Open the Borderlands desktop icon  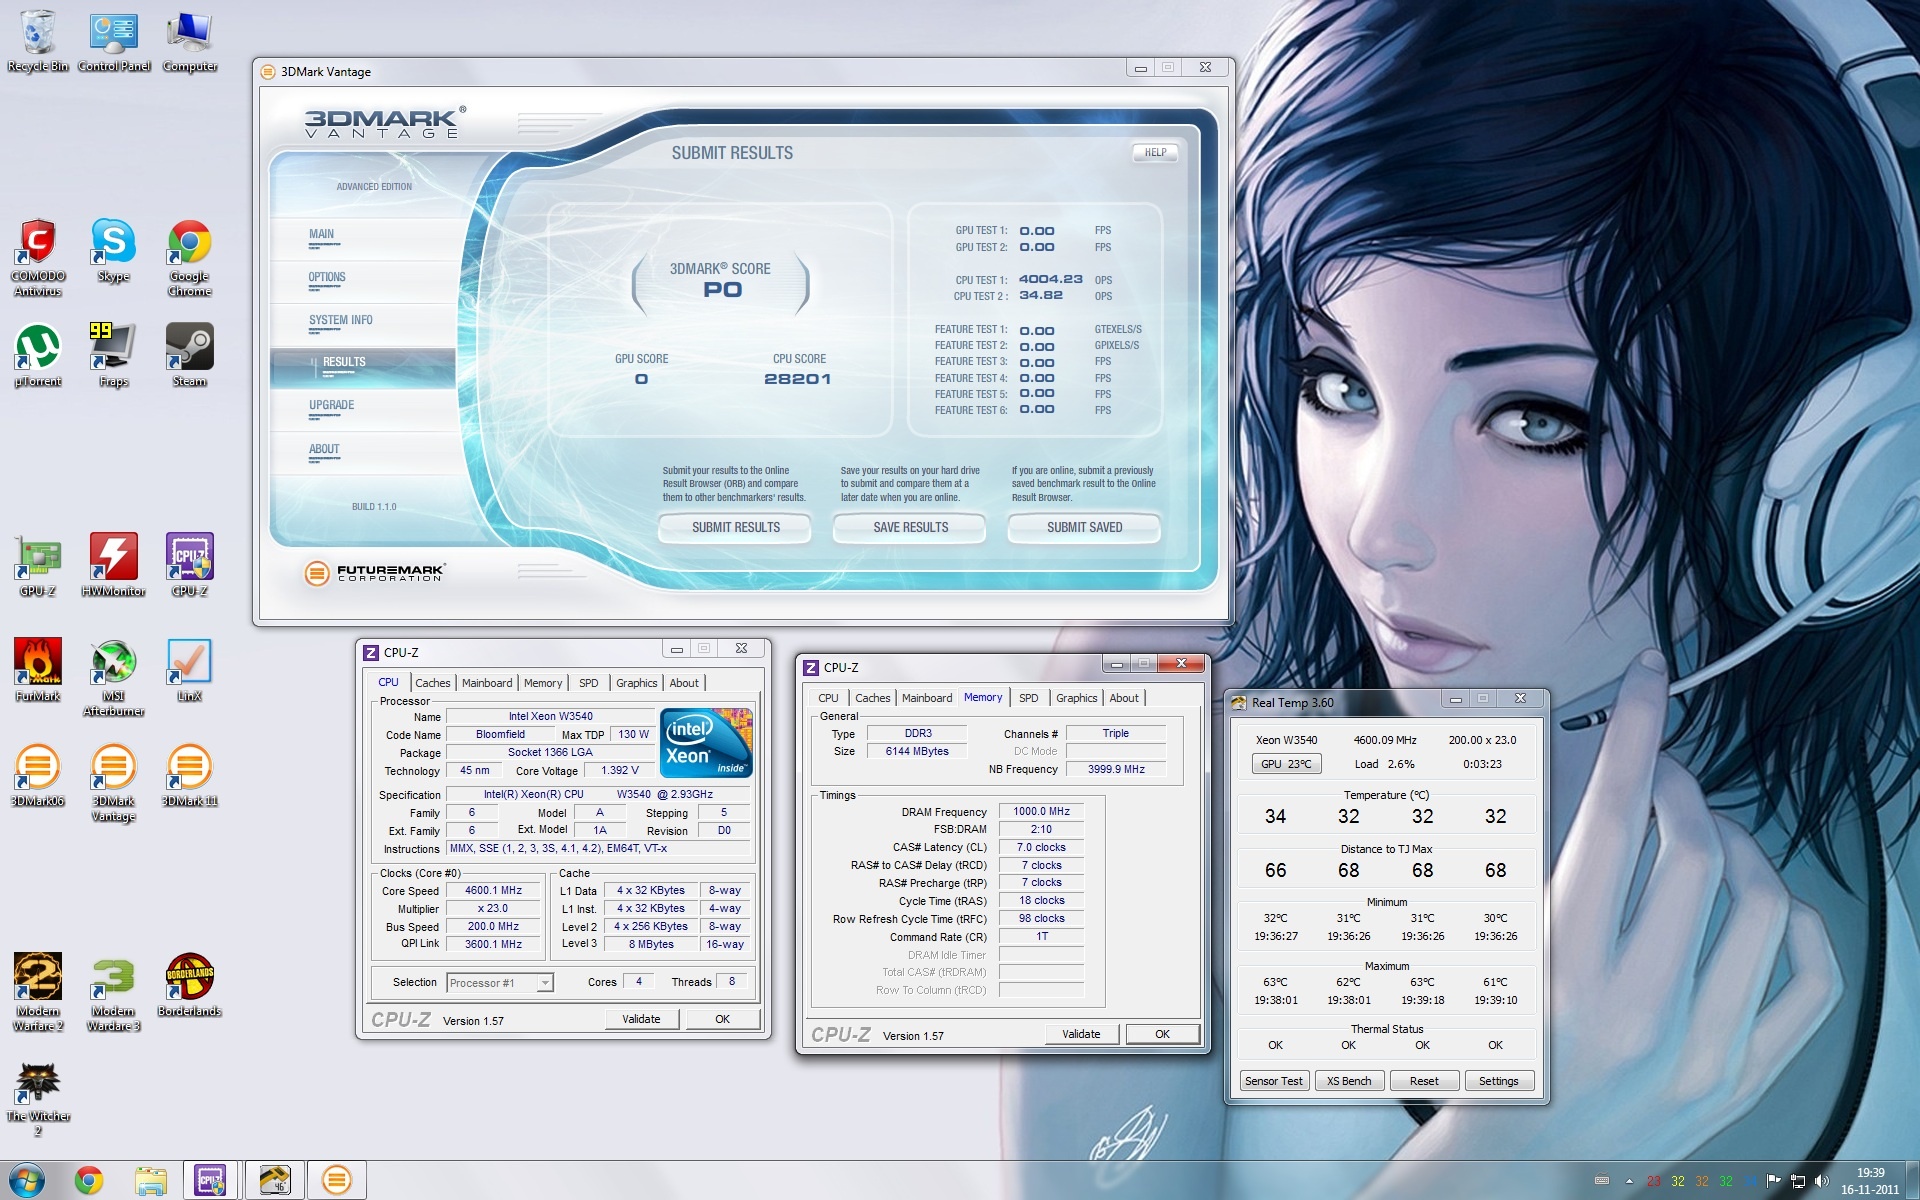[189, 978]
